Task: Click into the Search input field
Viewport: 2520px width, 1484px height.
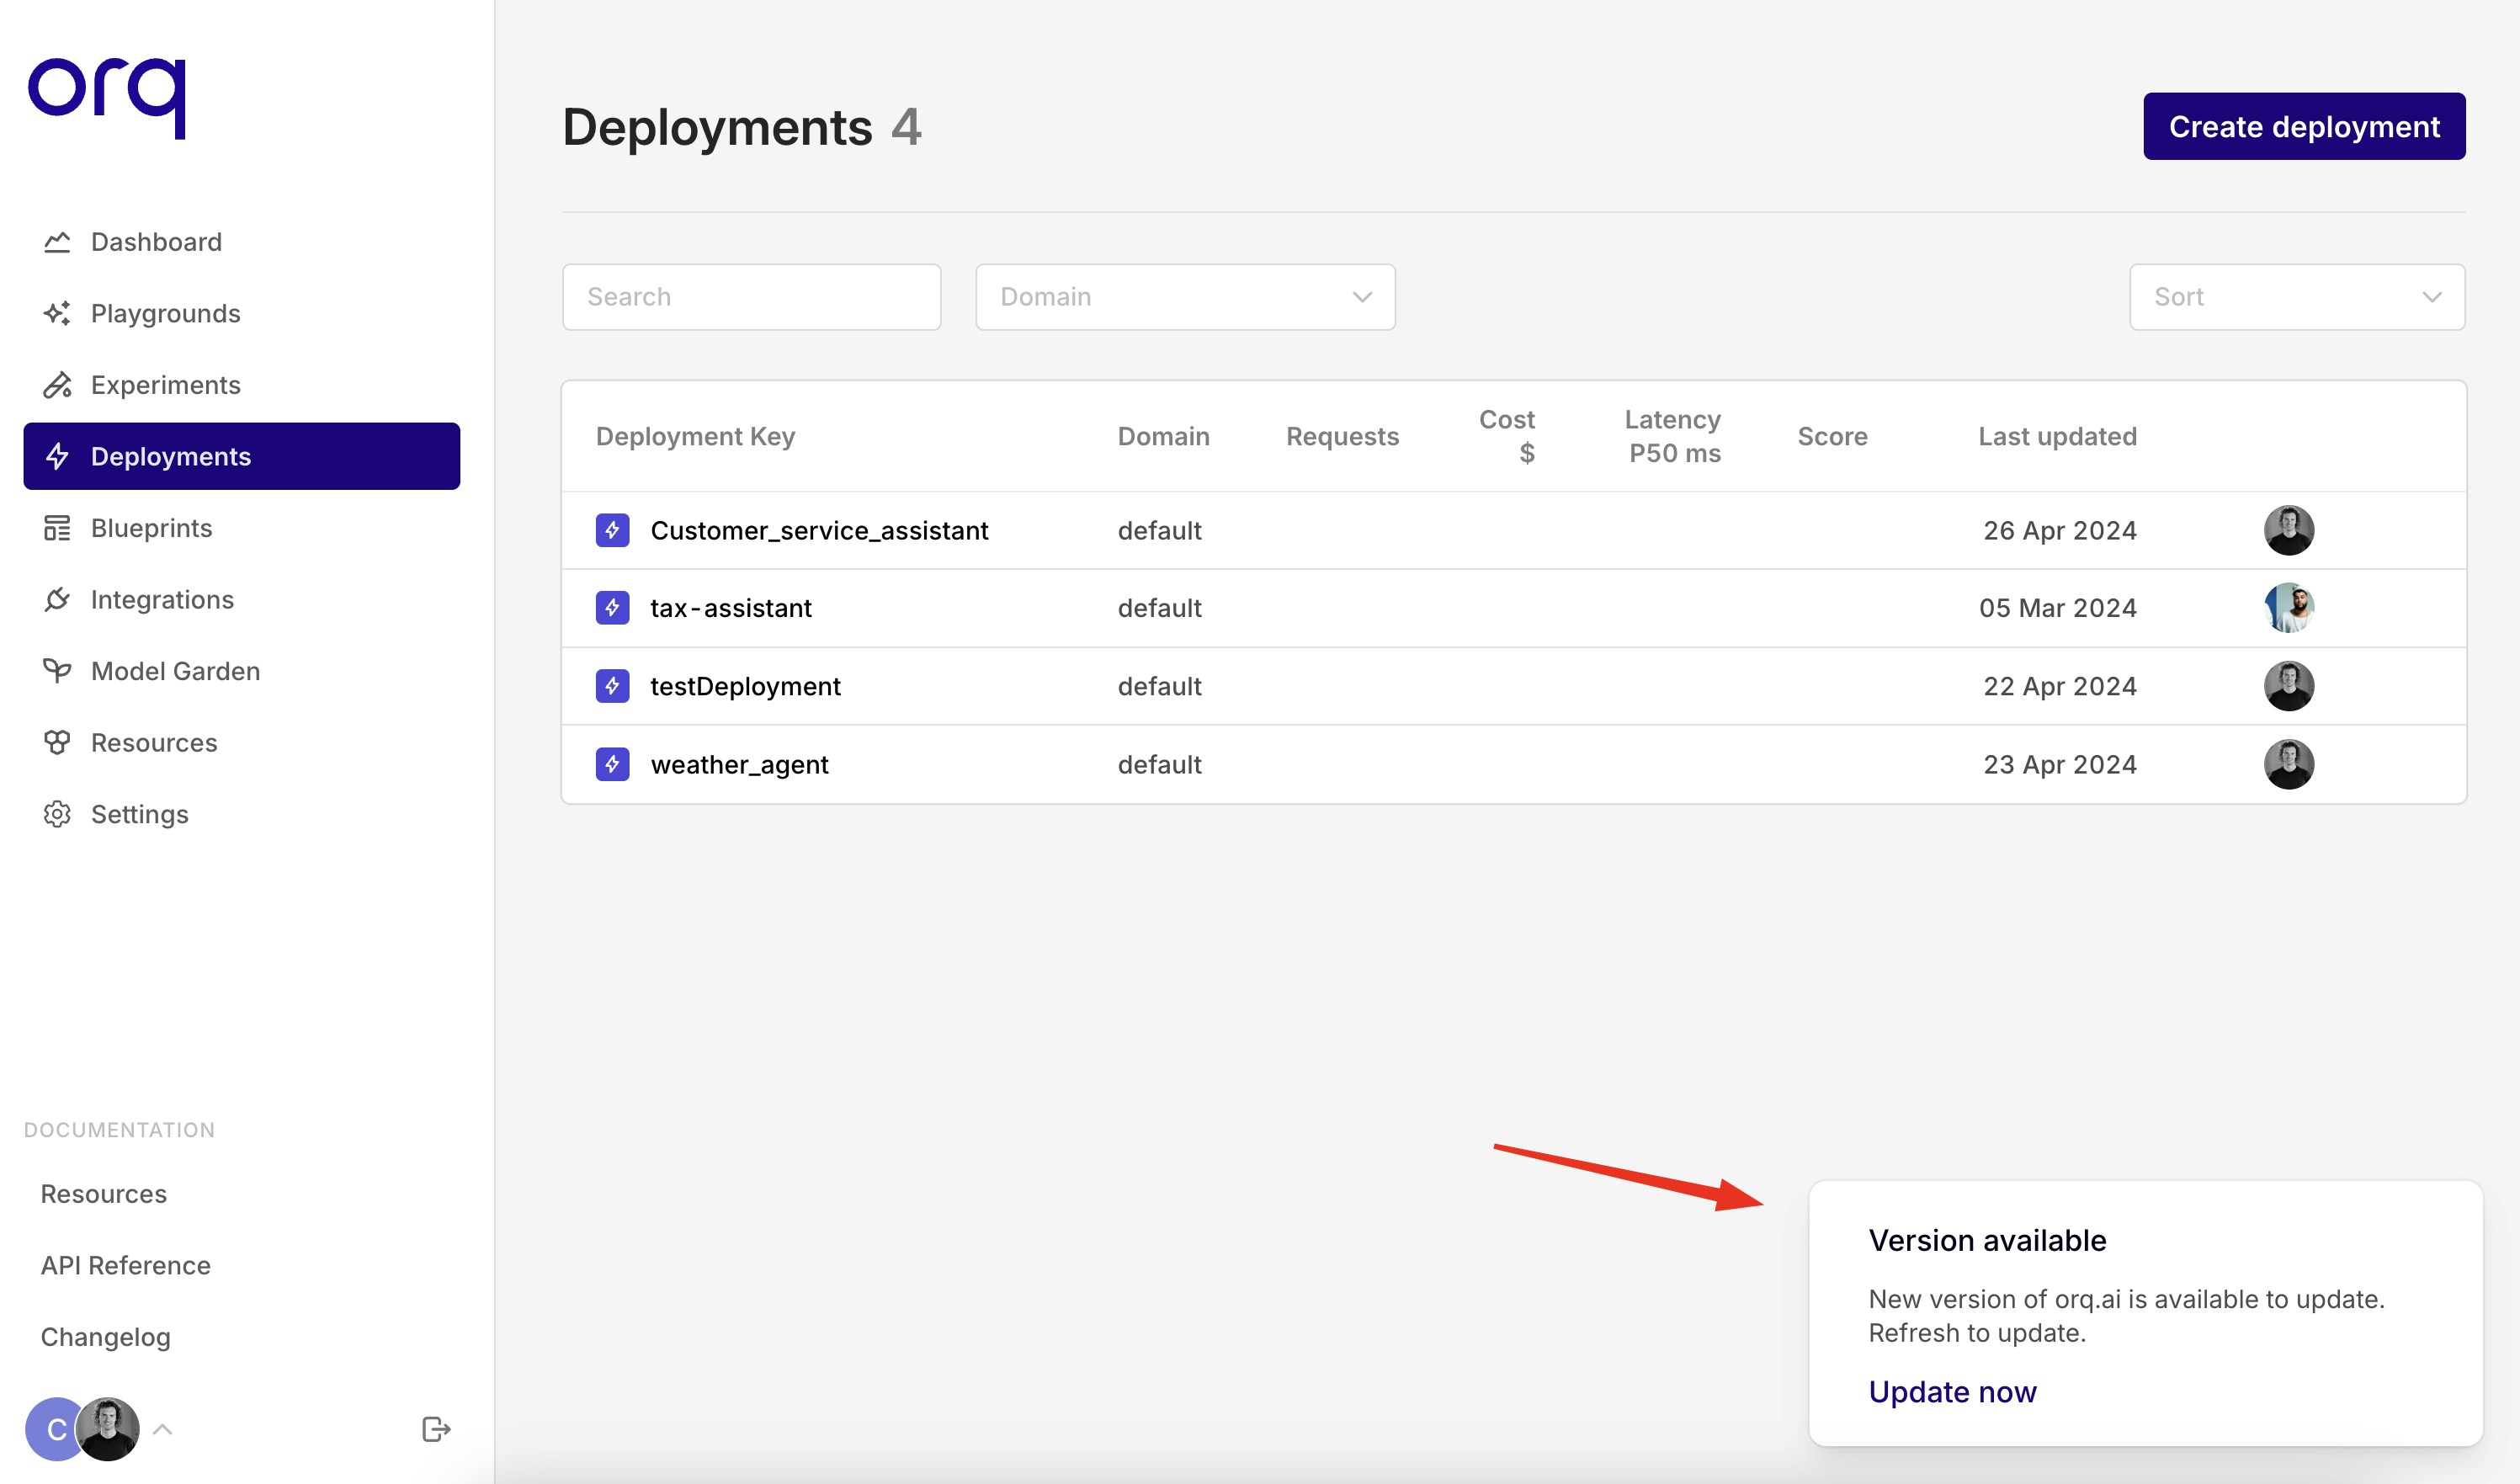Action: coord(751,297)
